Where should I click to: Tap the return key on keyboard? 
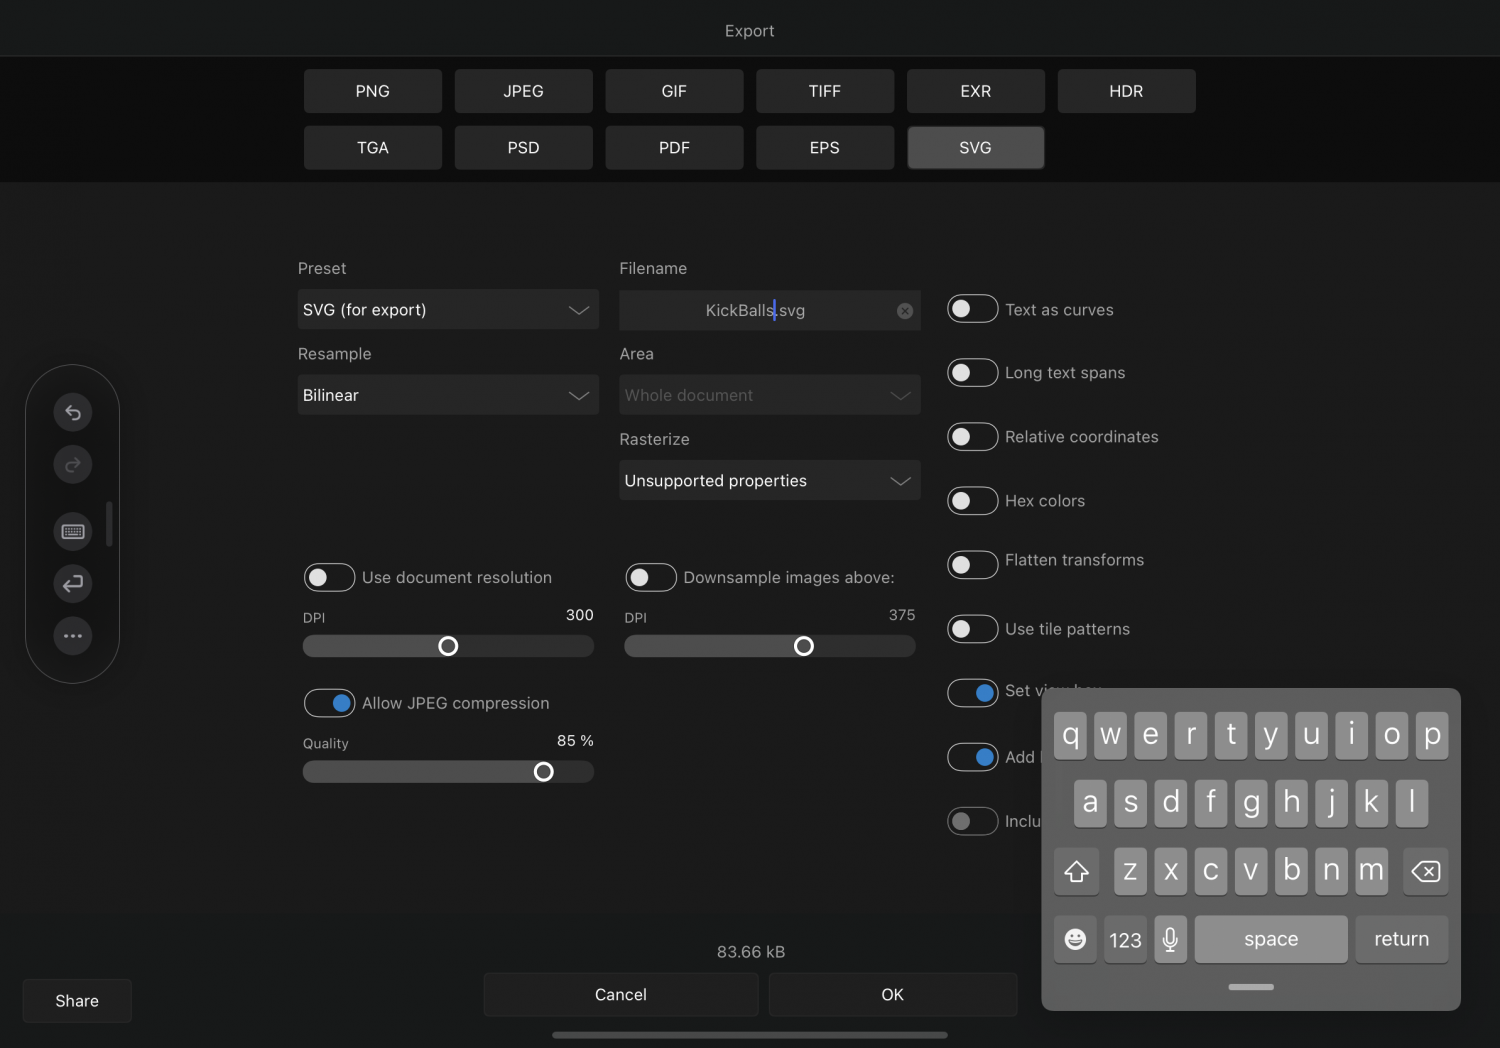coord(1401,939)
